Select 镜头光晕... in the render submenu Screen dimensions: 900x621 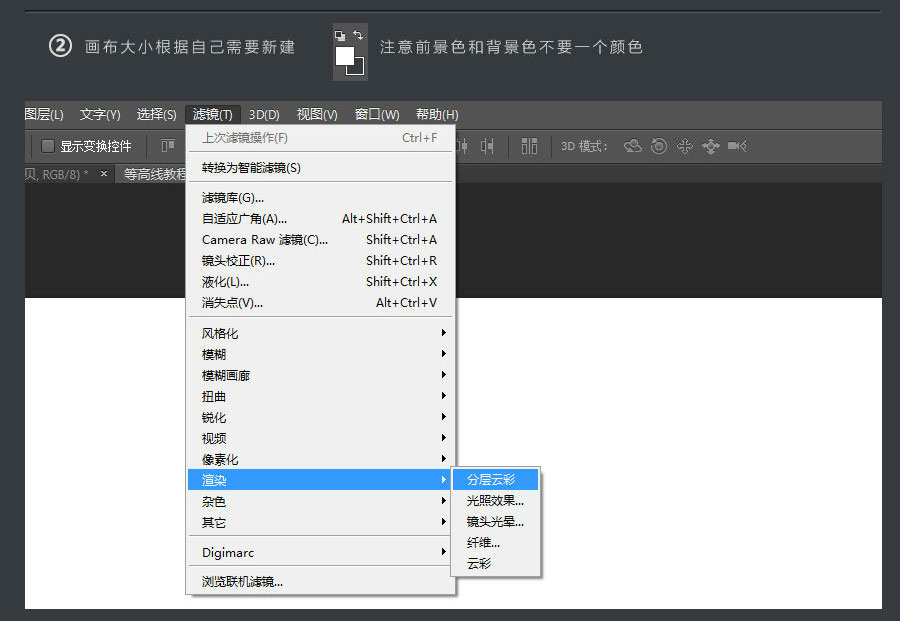click(x=495, y=521)
